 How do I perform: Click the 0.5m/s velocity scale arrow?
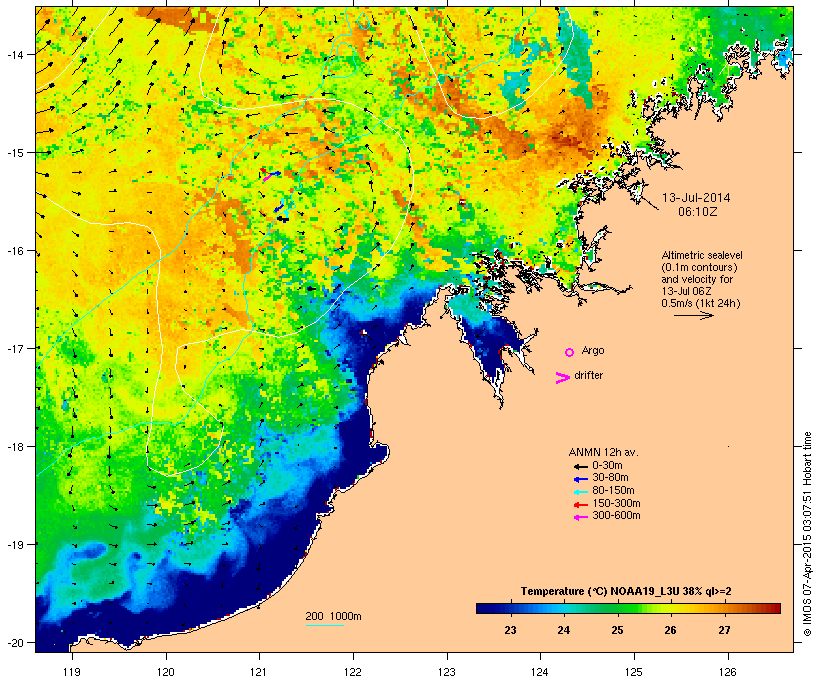pyautogui.click(x=693, y=315)
